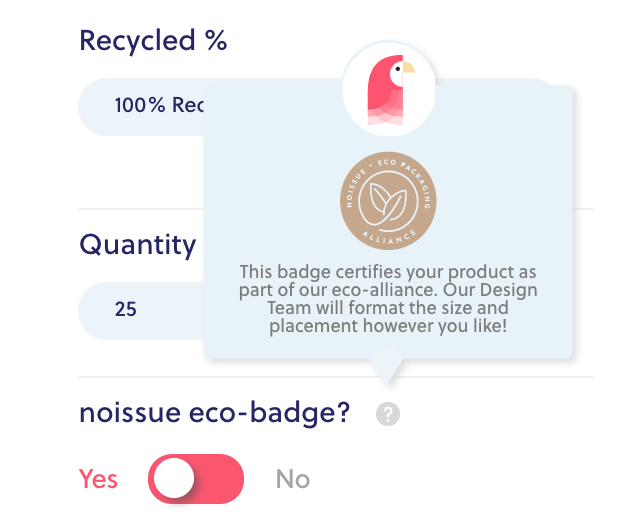Click the Quantity heading

[137, 245]
